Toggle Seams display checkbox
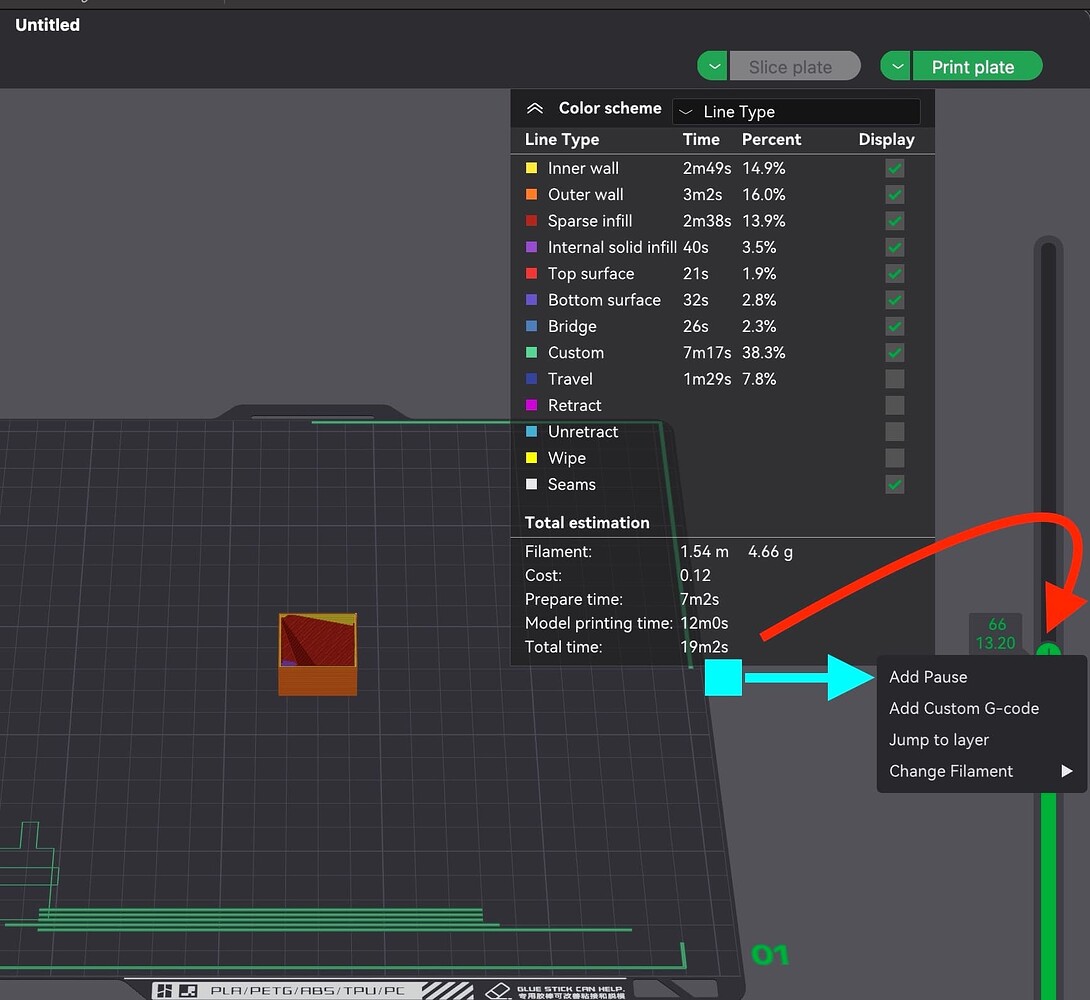Screen dimensions: 1090x1000 click(x=895, y=484)
